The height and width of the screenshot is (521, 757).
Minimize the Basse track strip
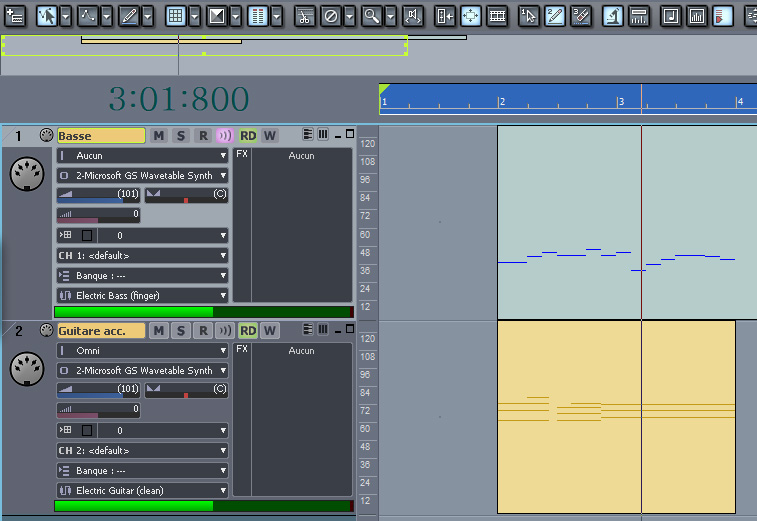point(338,135)
